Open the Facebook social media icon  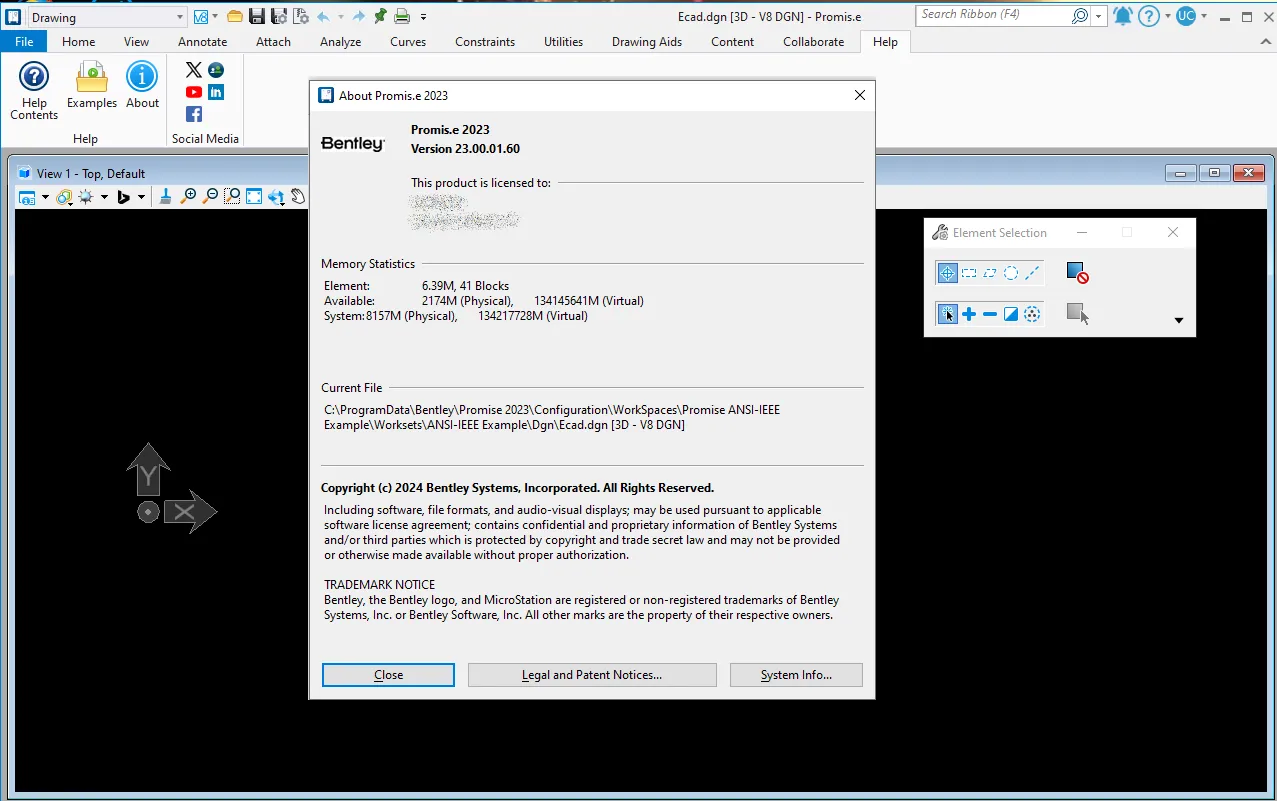[194, 114]
